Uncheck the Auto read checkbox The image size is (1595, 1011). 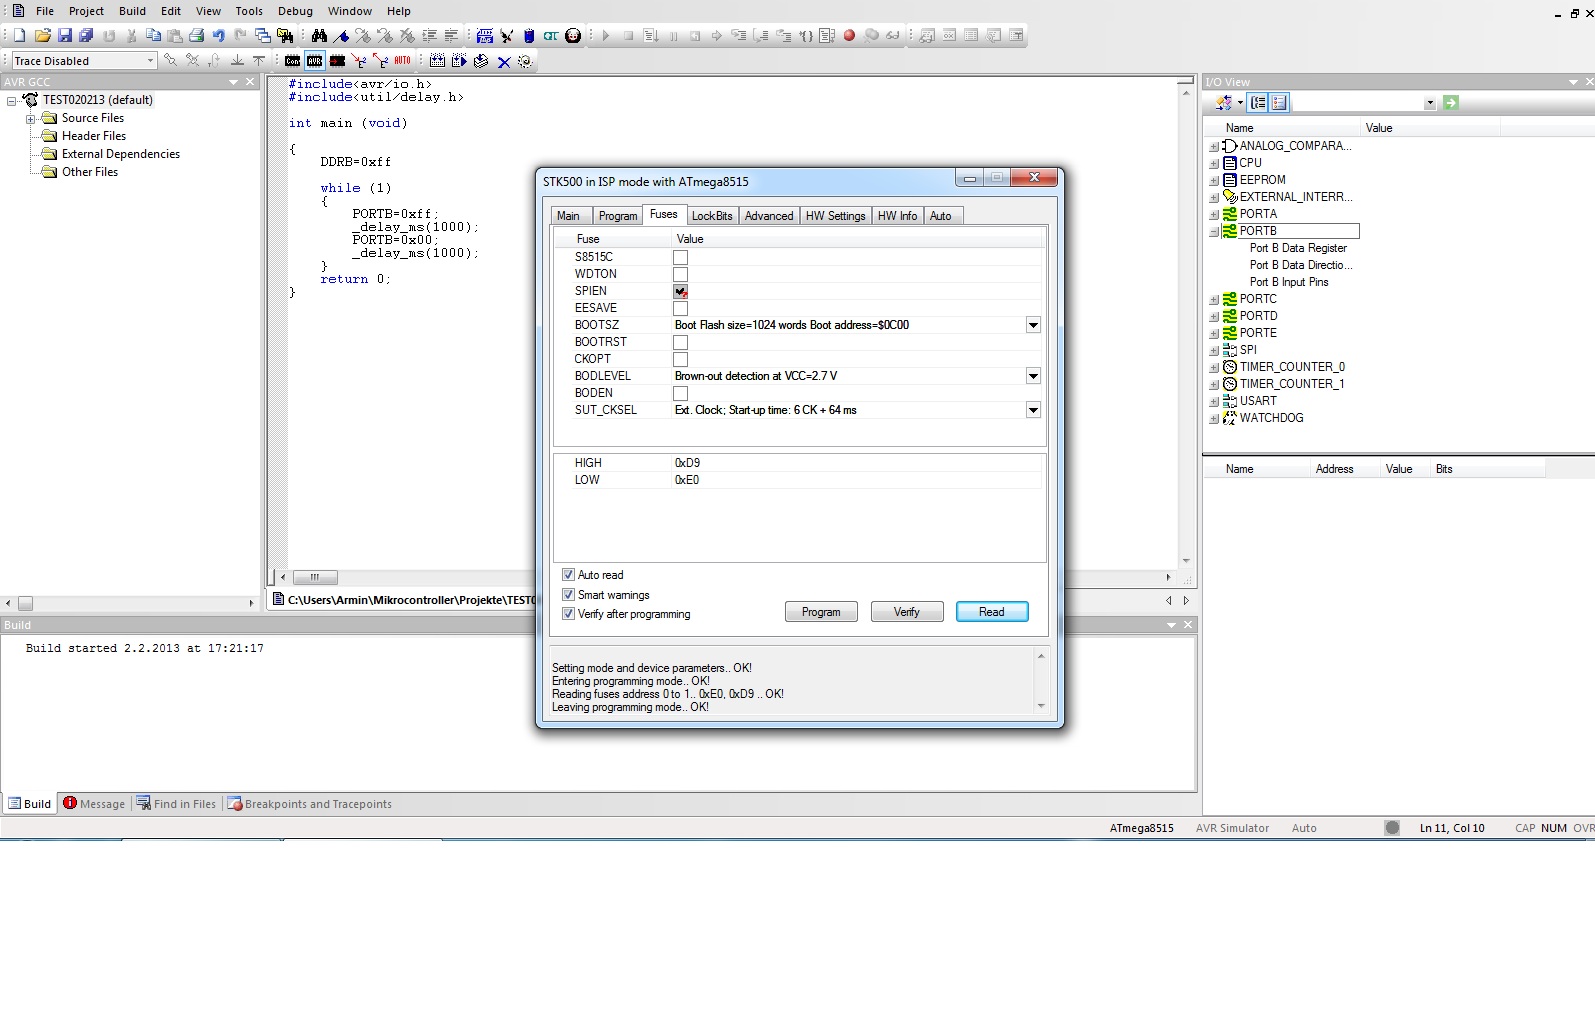[x=569, y=575]
